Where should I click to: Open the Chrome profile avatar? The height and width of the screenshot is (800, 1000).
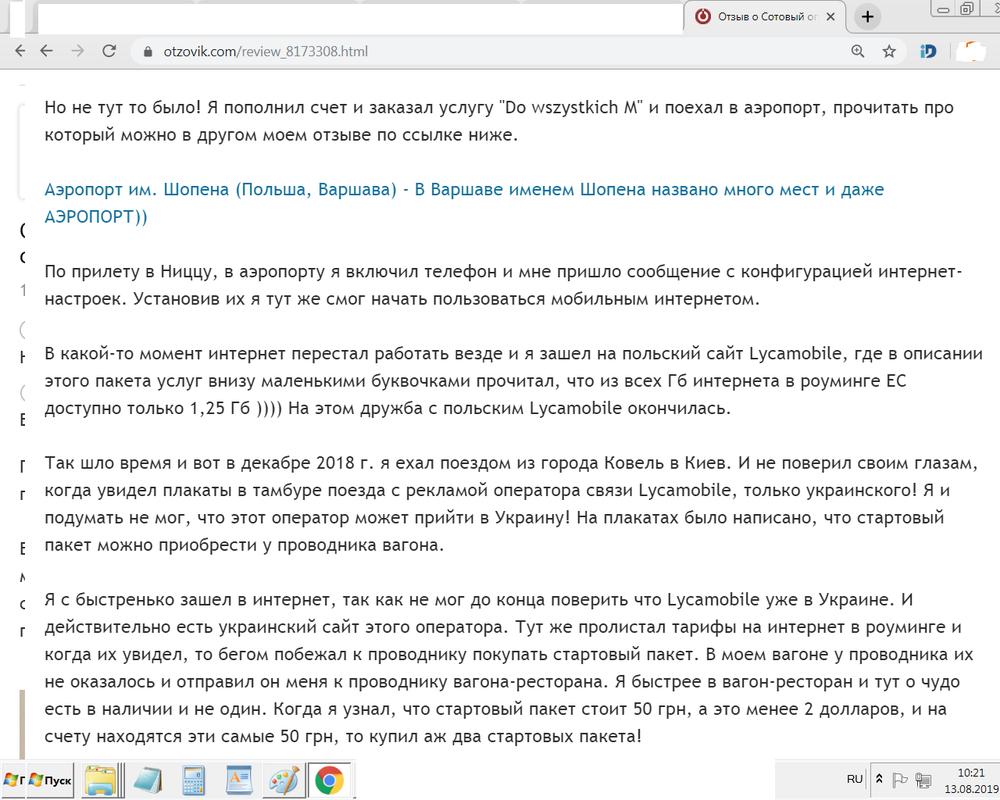pos(970,51)
